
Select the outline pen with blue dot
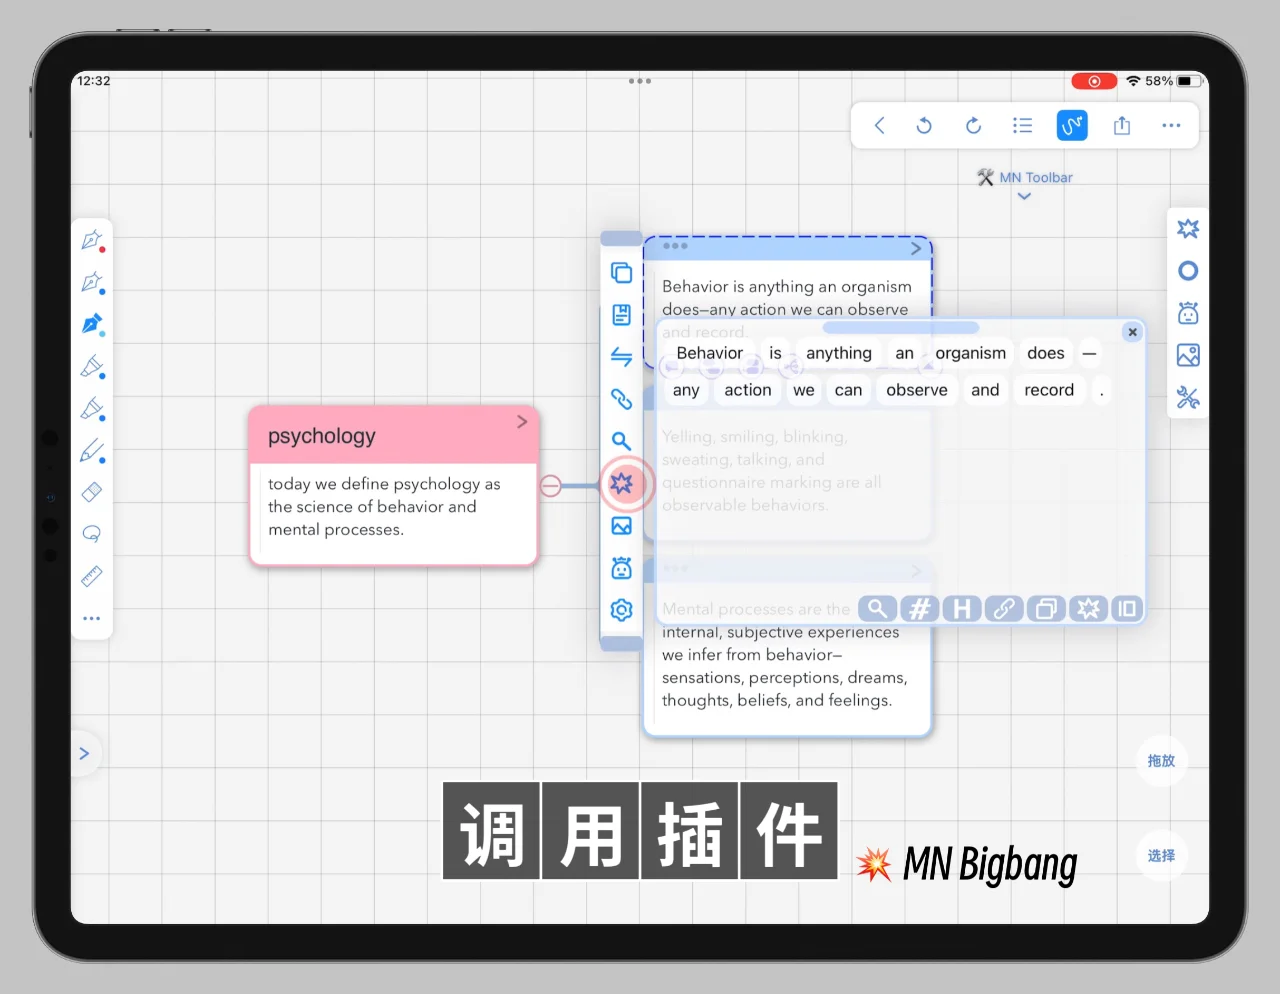92,283
